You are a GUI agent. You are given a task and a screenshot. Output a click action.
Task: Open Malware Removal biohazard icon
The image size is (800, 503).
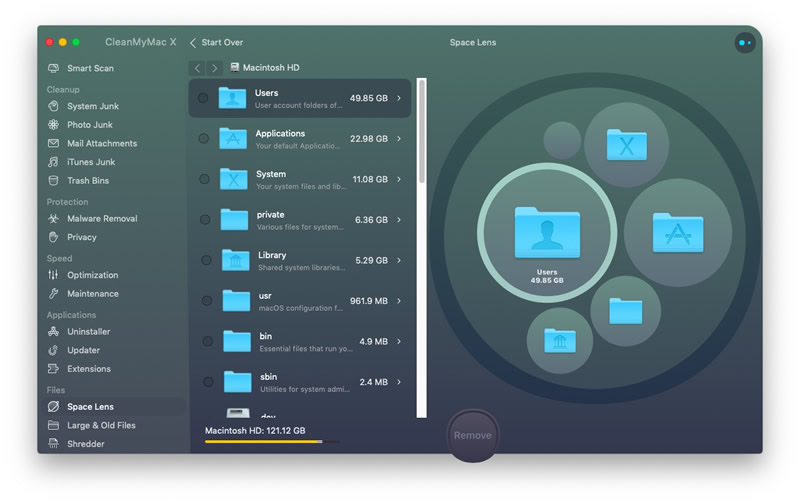pos(53,218)
